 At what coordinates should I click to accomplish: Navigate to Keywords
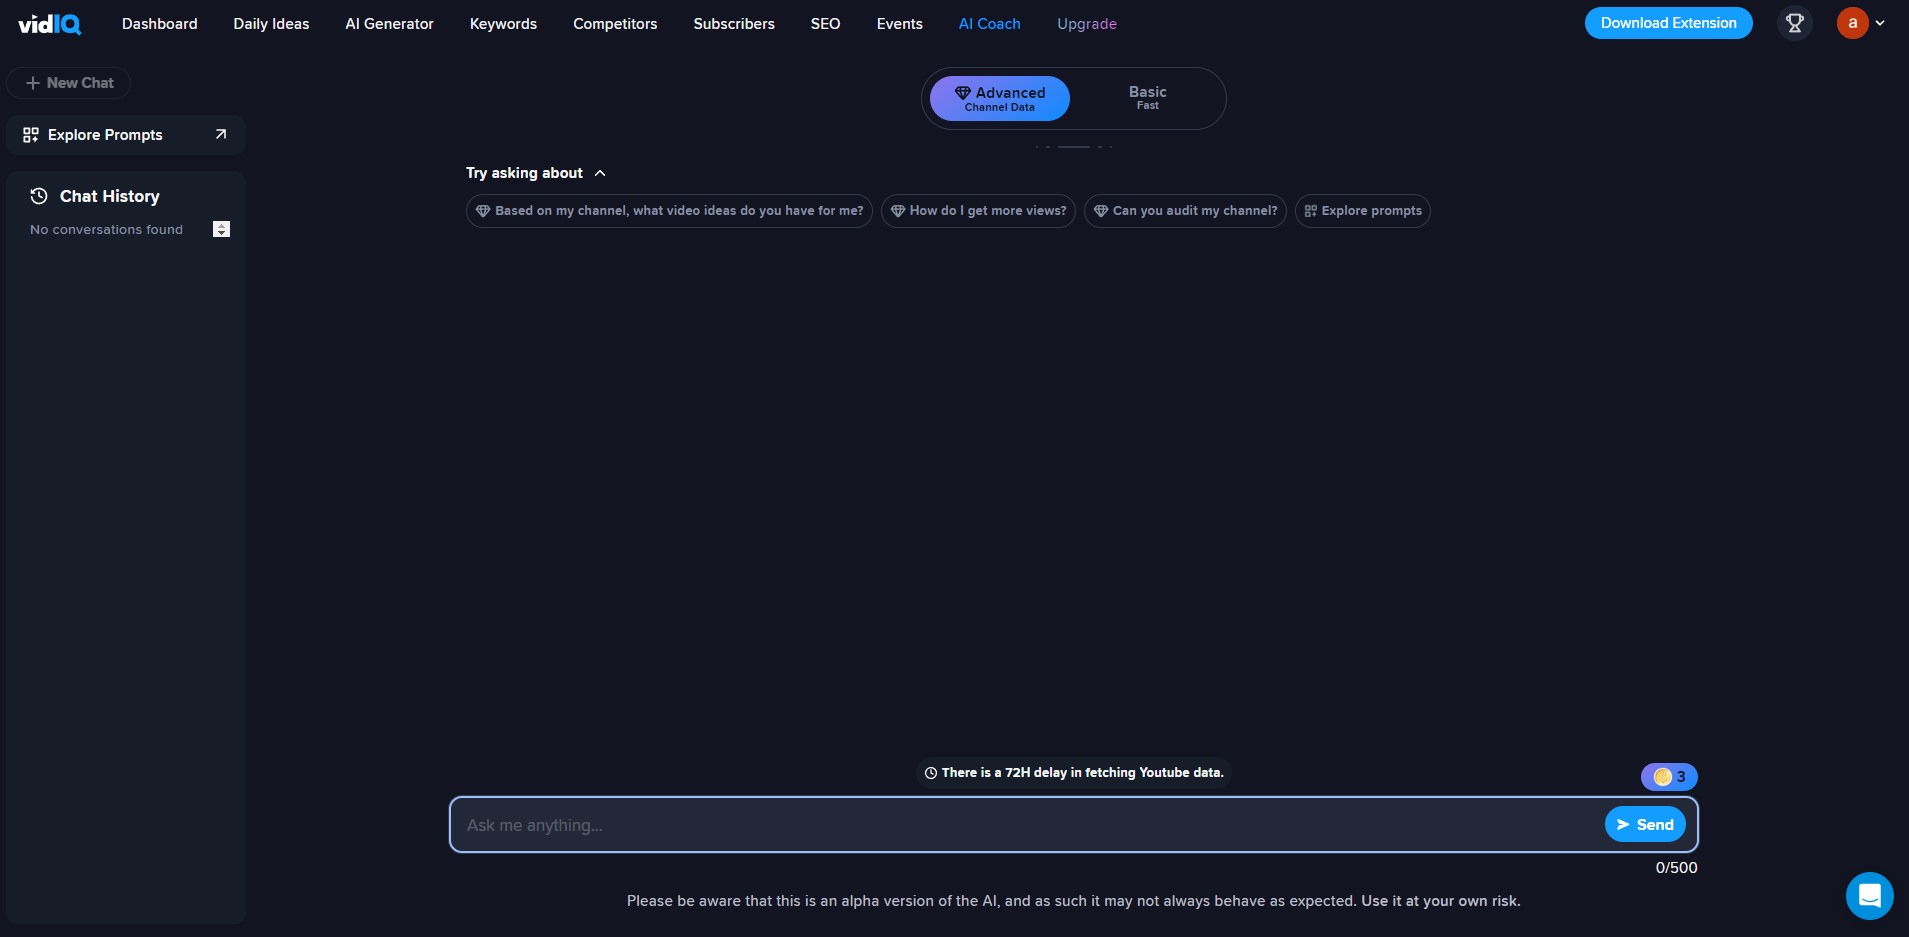[503, 24]
